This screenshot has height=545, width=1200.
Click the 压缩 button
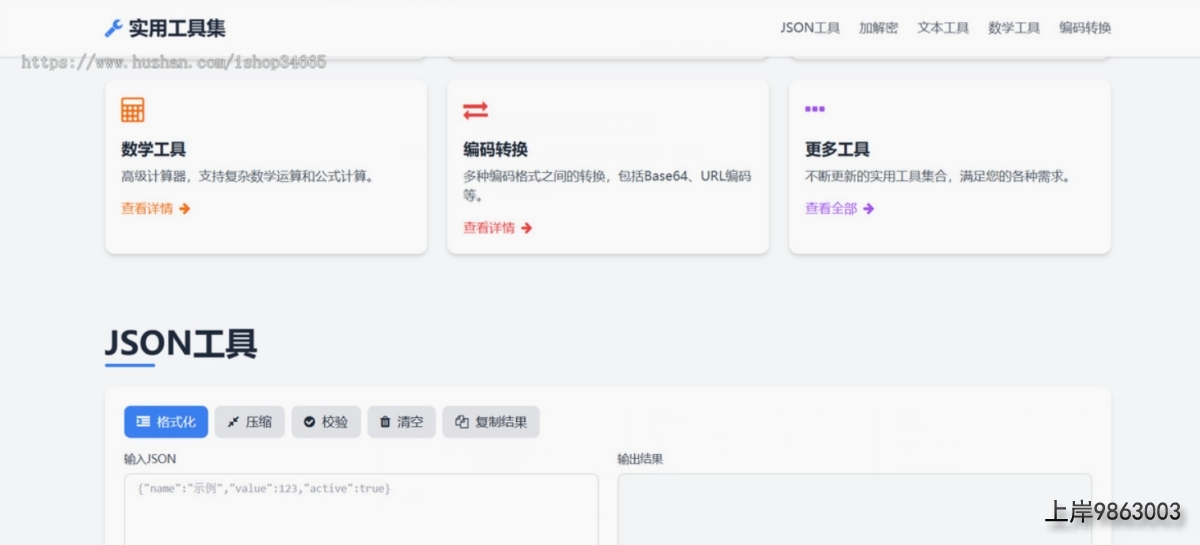249,422
